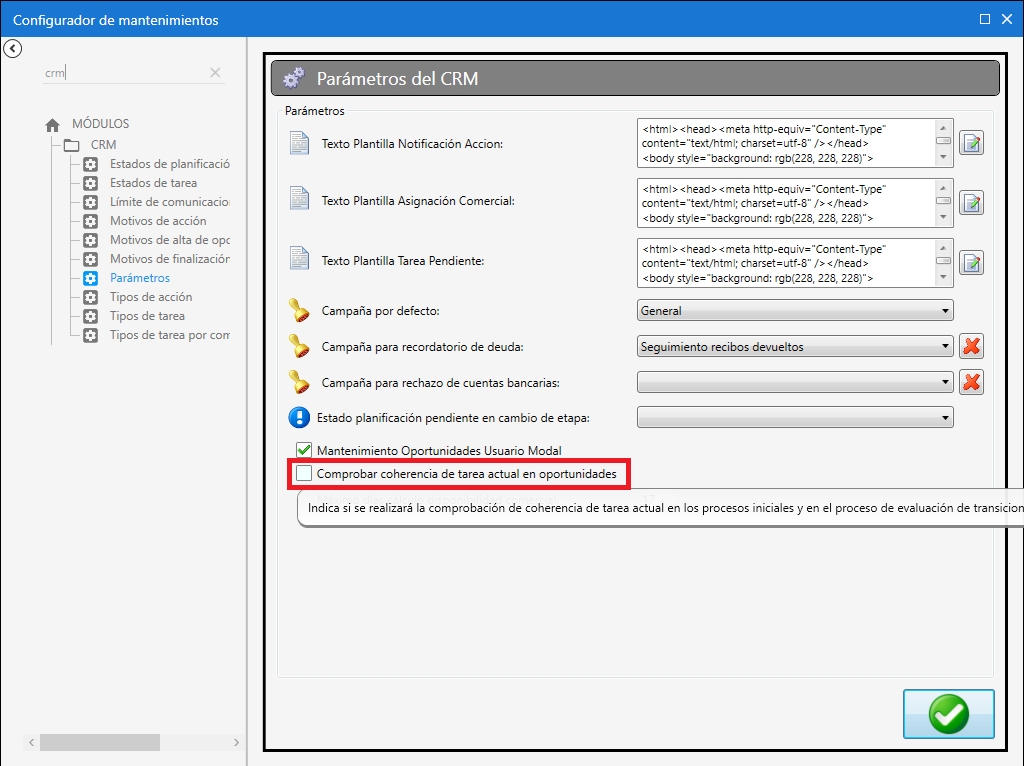Click gear icon beside Motivos de finalización

point(91,259)
